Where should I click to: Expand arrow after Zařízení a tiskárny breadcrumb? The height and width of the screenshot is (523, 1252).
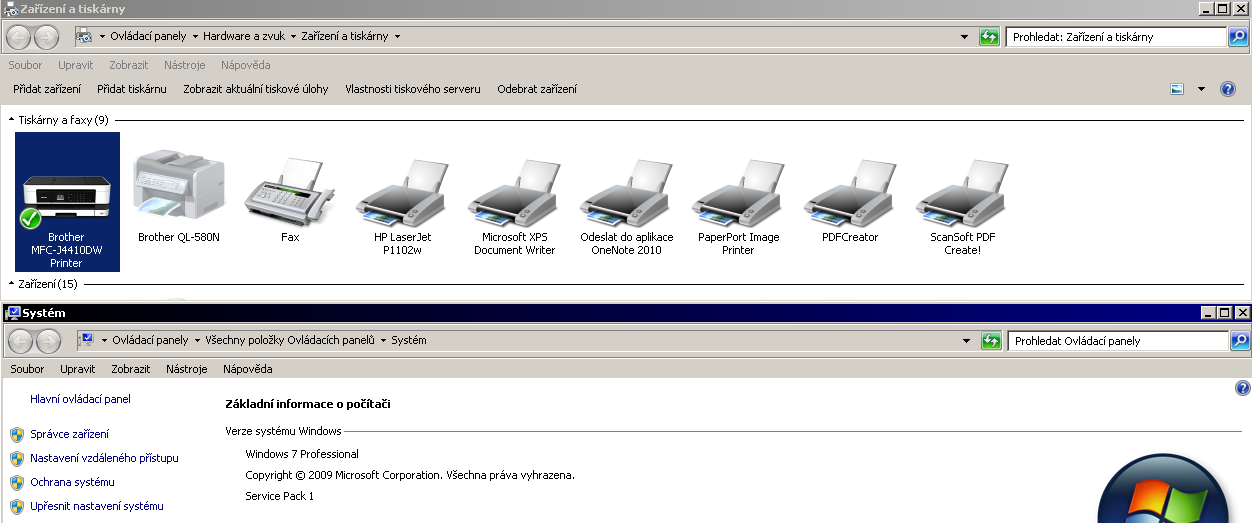[x=397, y=37]
